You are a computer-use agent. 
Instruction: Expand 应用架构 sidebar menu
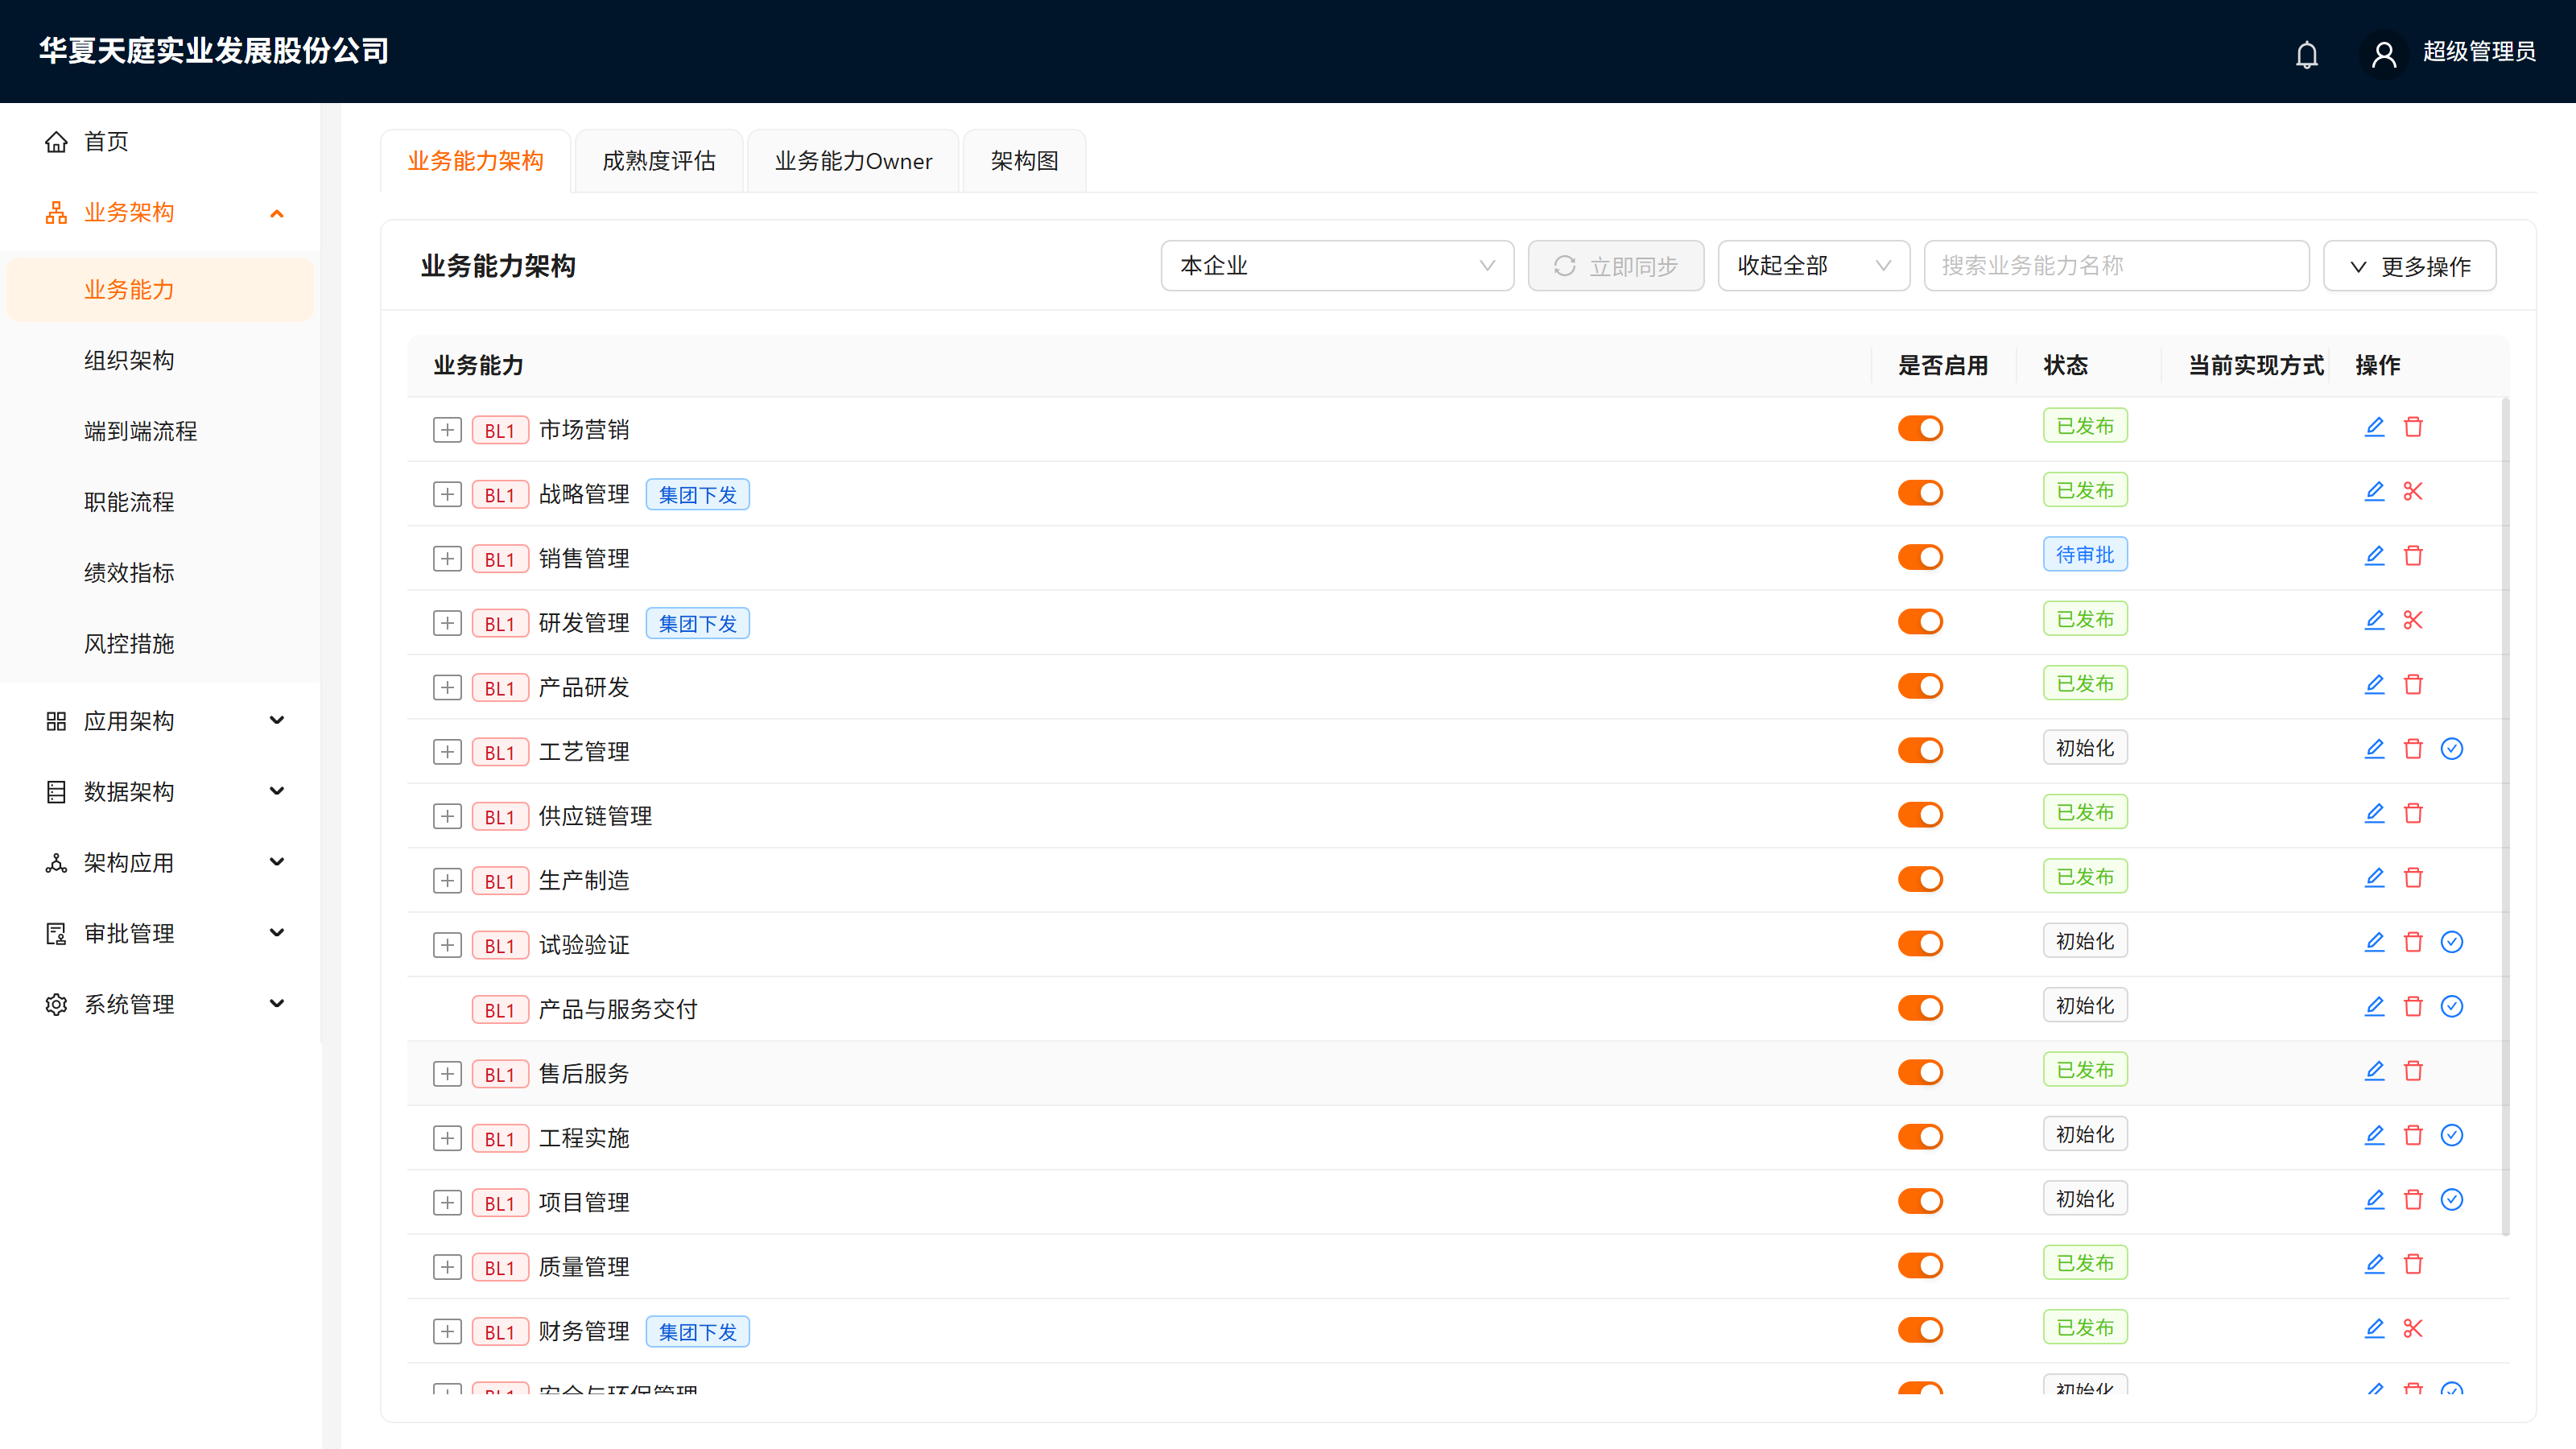(160, 721)
